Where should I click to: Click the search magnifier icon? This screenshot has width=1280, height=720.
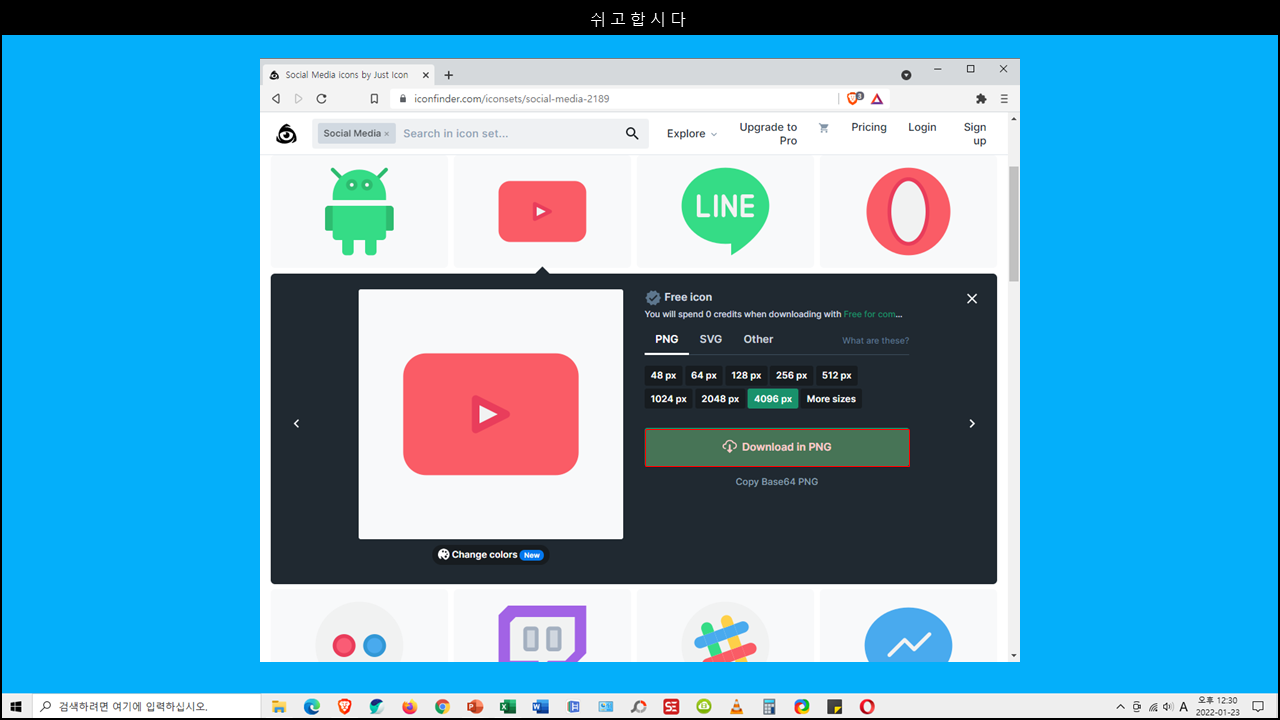[632, 133]
